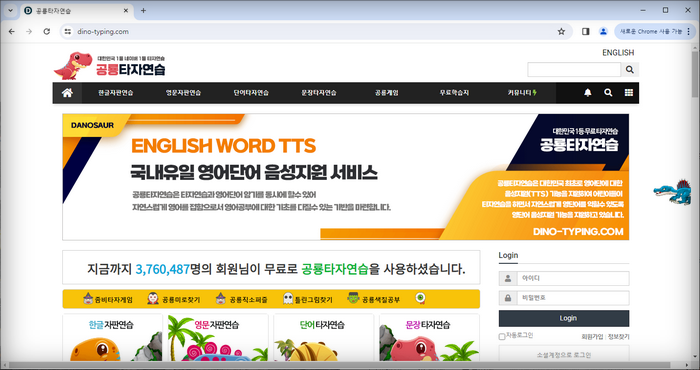
Task: Open the 영문 자판연습 card
Action: click(218, 337)
